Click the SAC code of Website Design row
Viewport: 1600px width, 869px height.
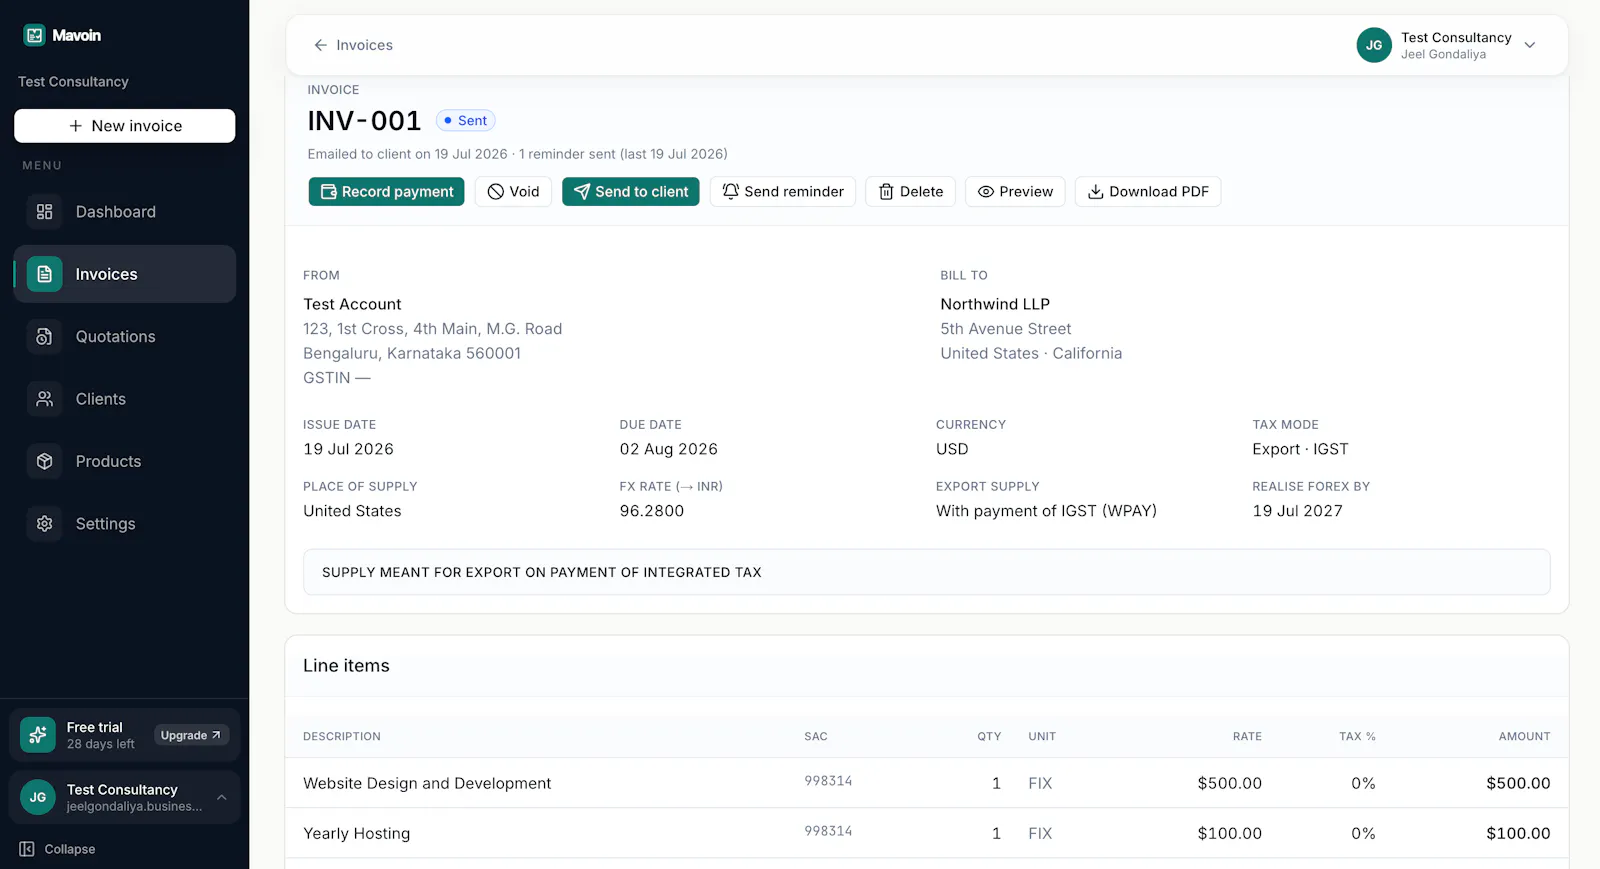click(x=828, y=781)
